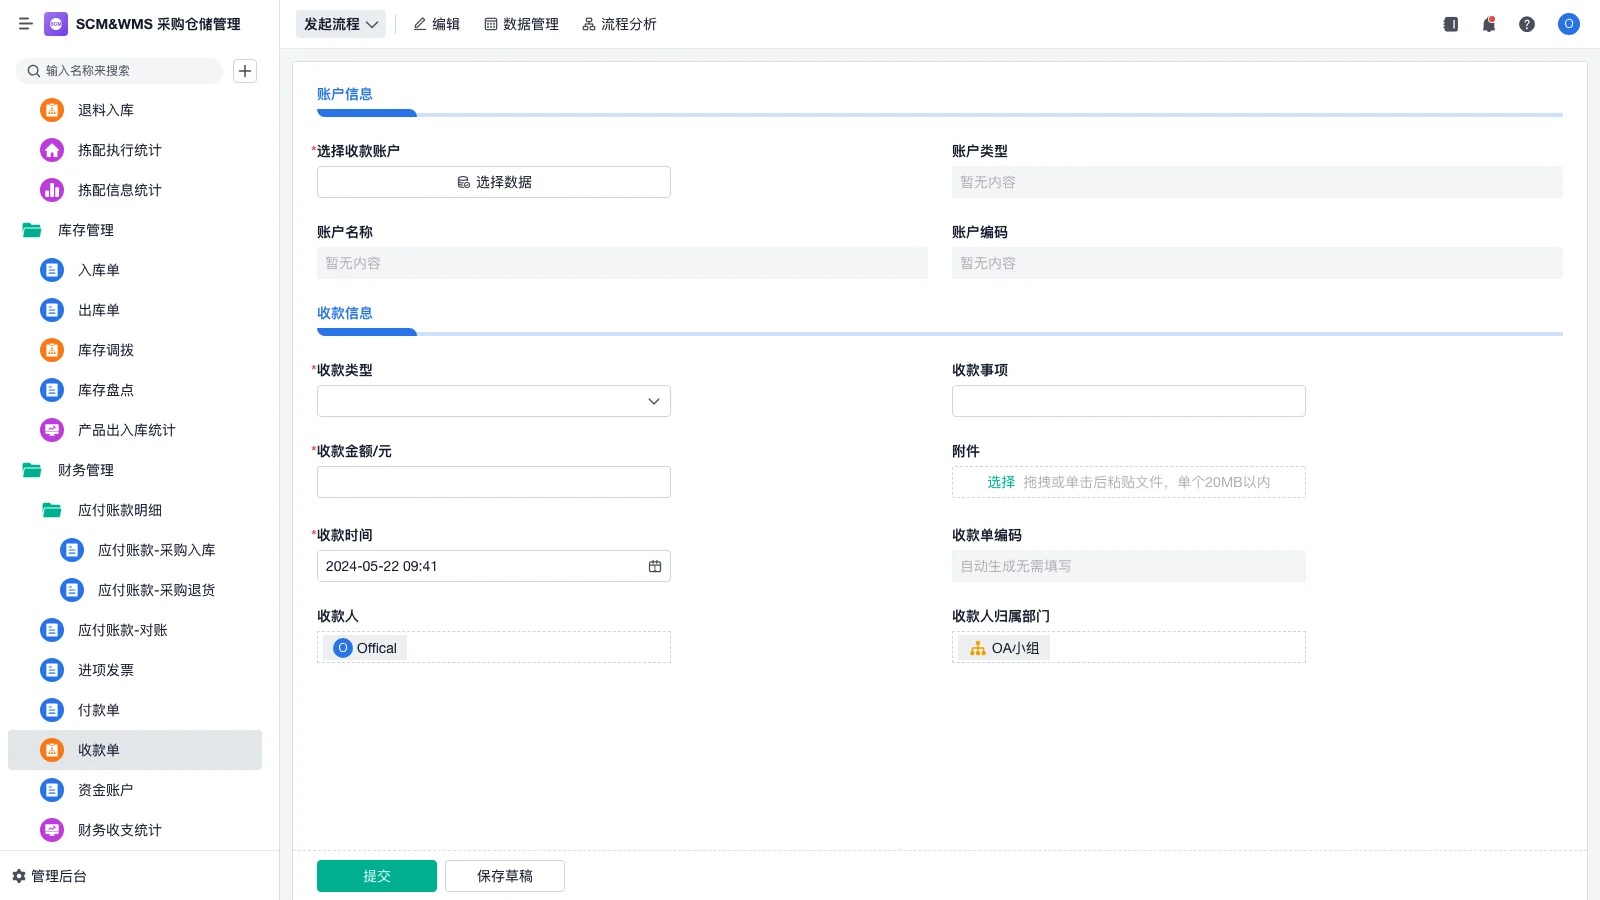The image size is (1600, 900).
Task: Select 收款单 in sidebar
Action: [x=135, y=750]
